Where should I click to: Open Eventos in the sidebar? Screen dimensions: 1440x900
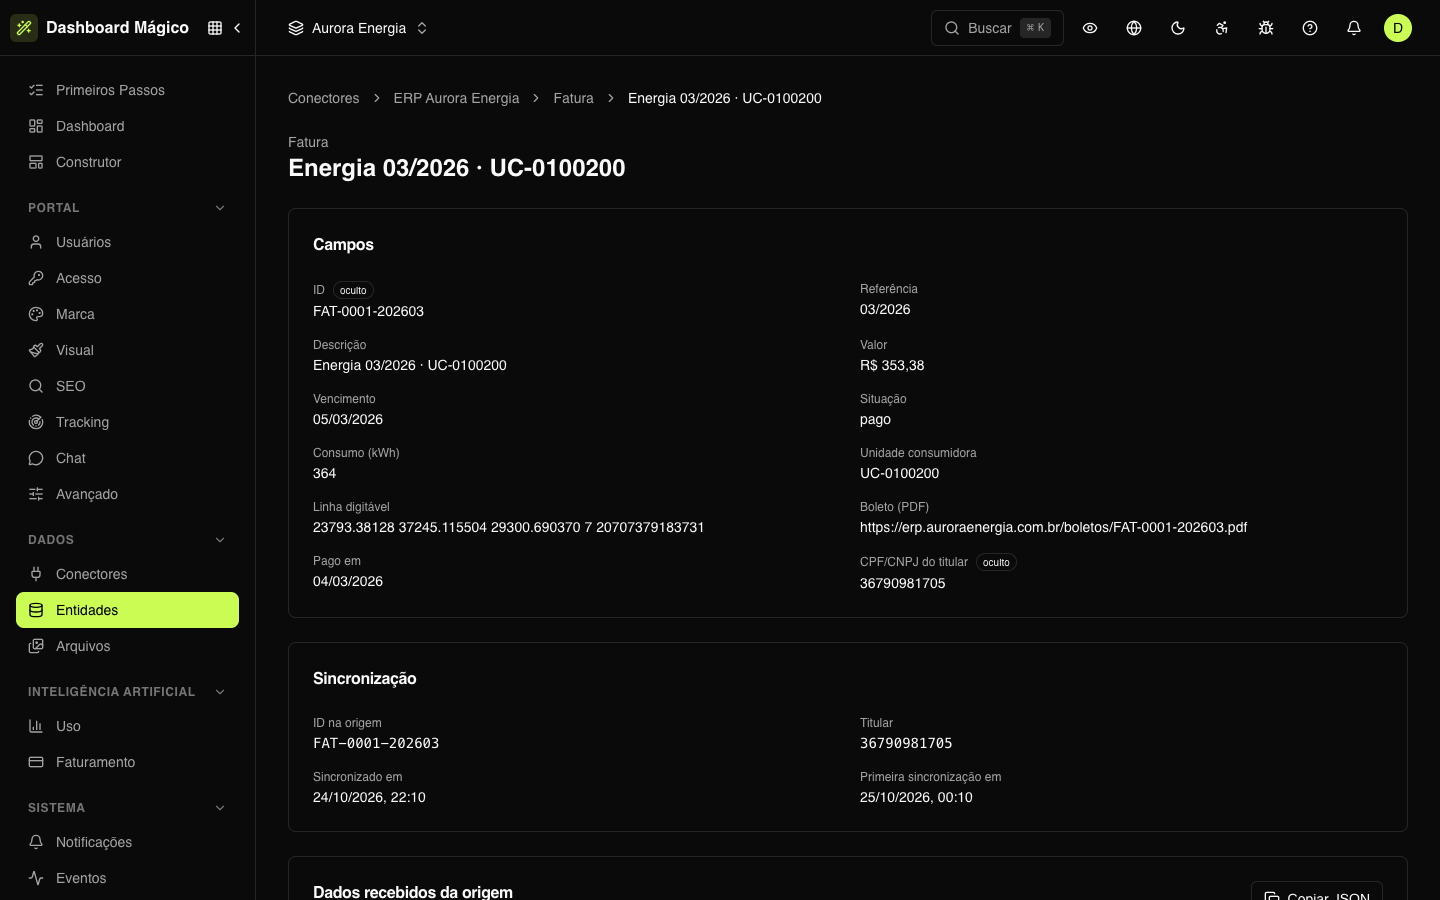pyautogui.click(x=127, y=878)
